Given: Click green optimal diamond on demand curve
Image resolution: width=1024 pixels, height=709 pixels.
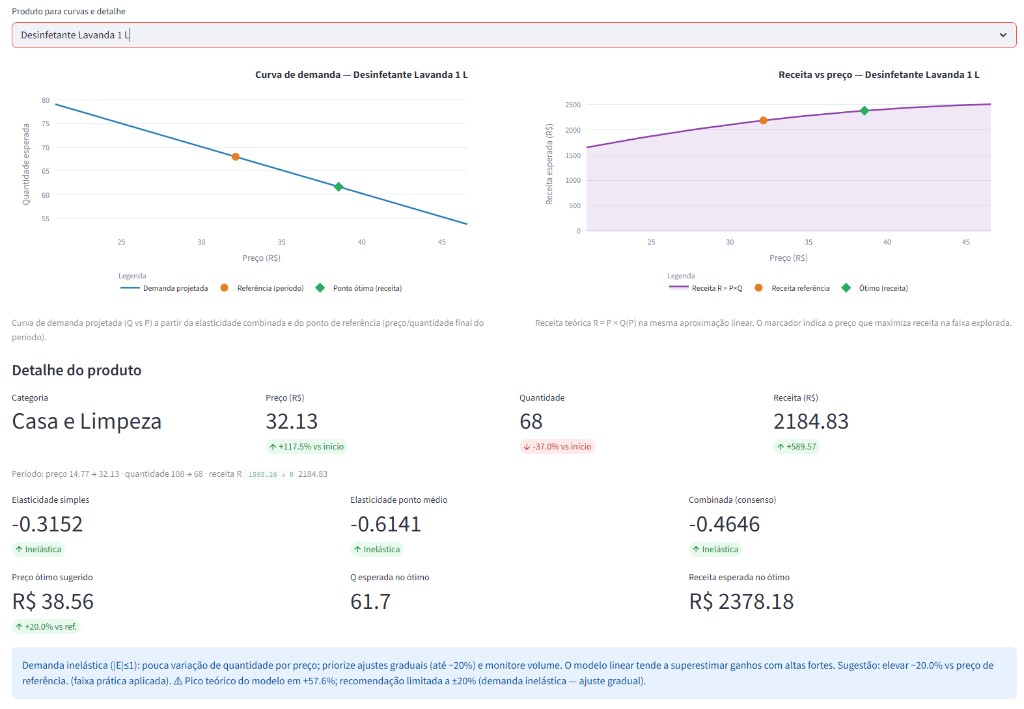Looking at the screenshot, I should (338, 187).
